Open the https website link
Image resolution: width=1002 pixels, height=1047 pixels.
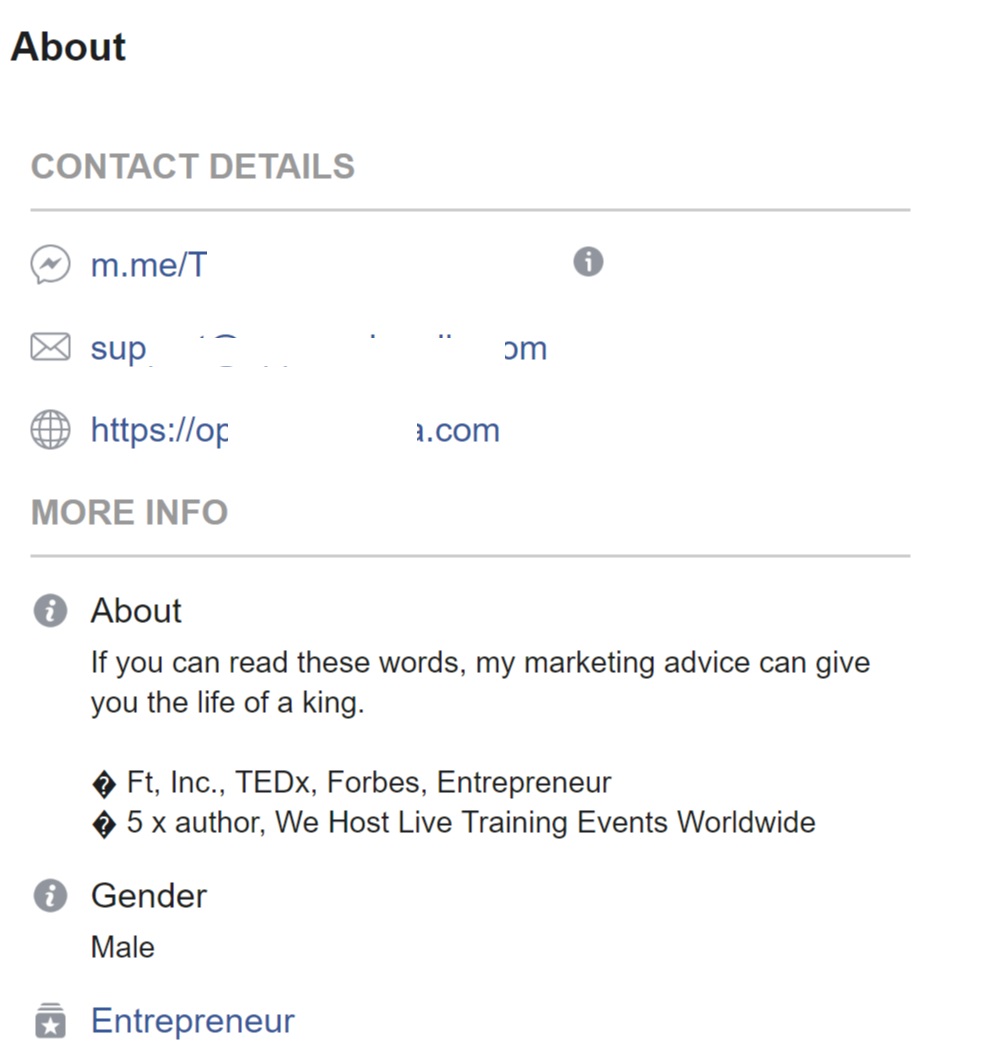(x=295, y=430)
